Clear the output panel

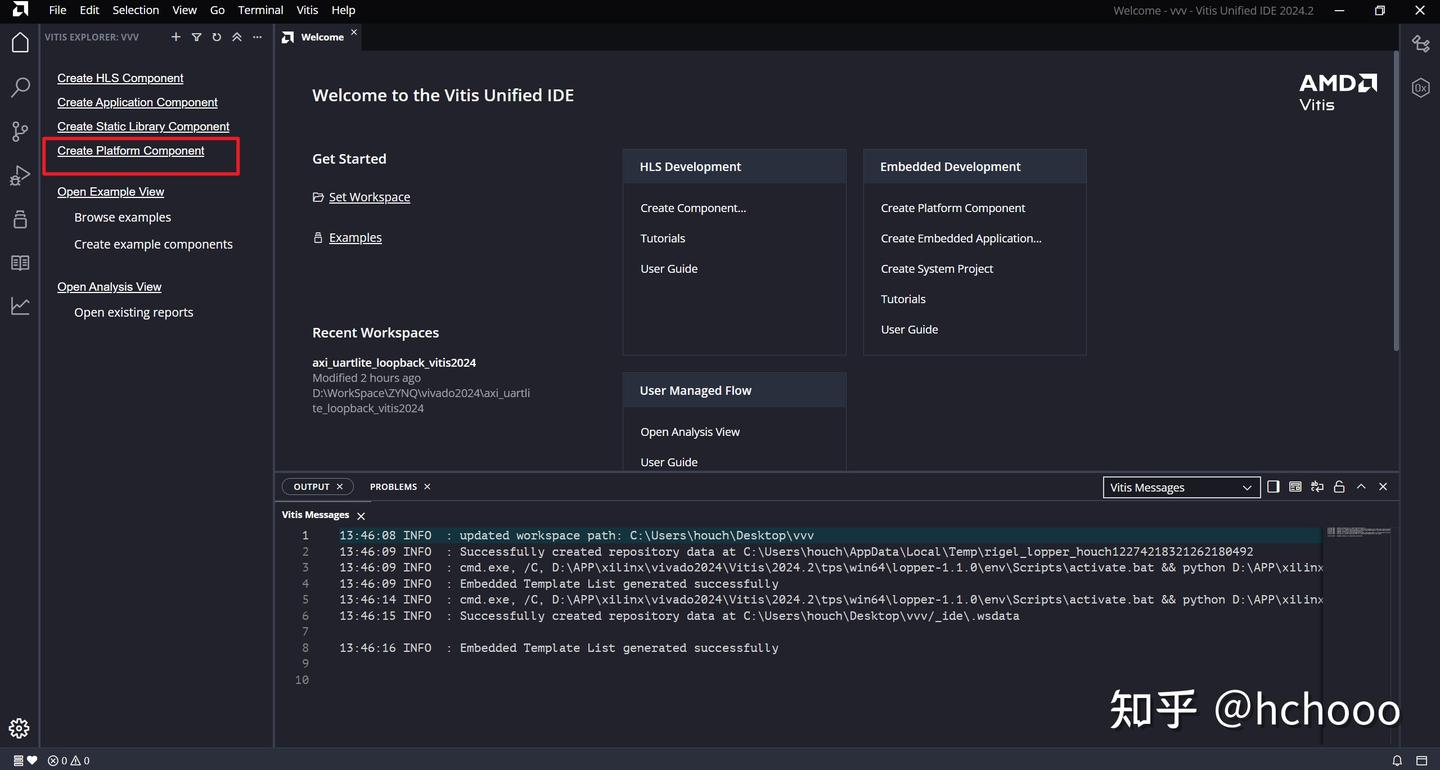pos(1295,487)
